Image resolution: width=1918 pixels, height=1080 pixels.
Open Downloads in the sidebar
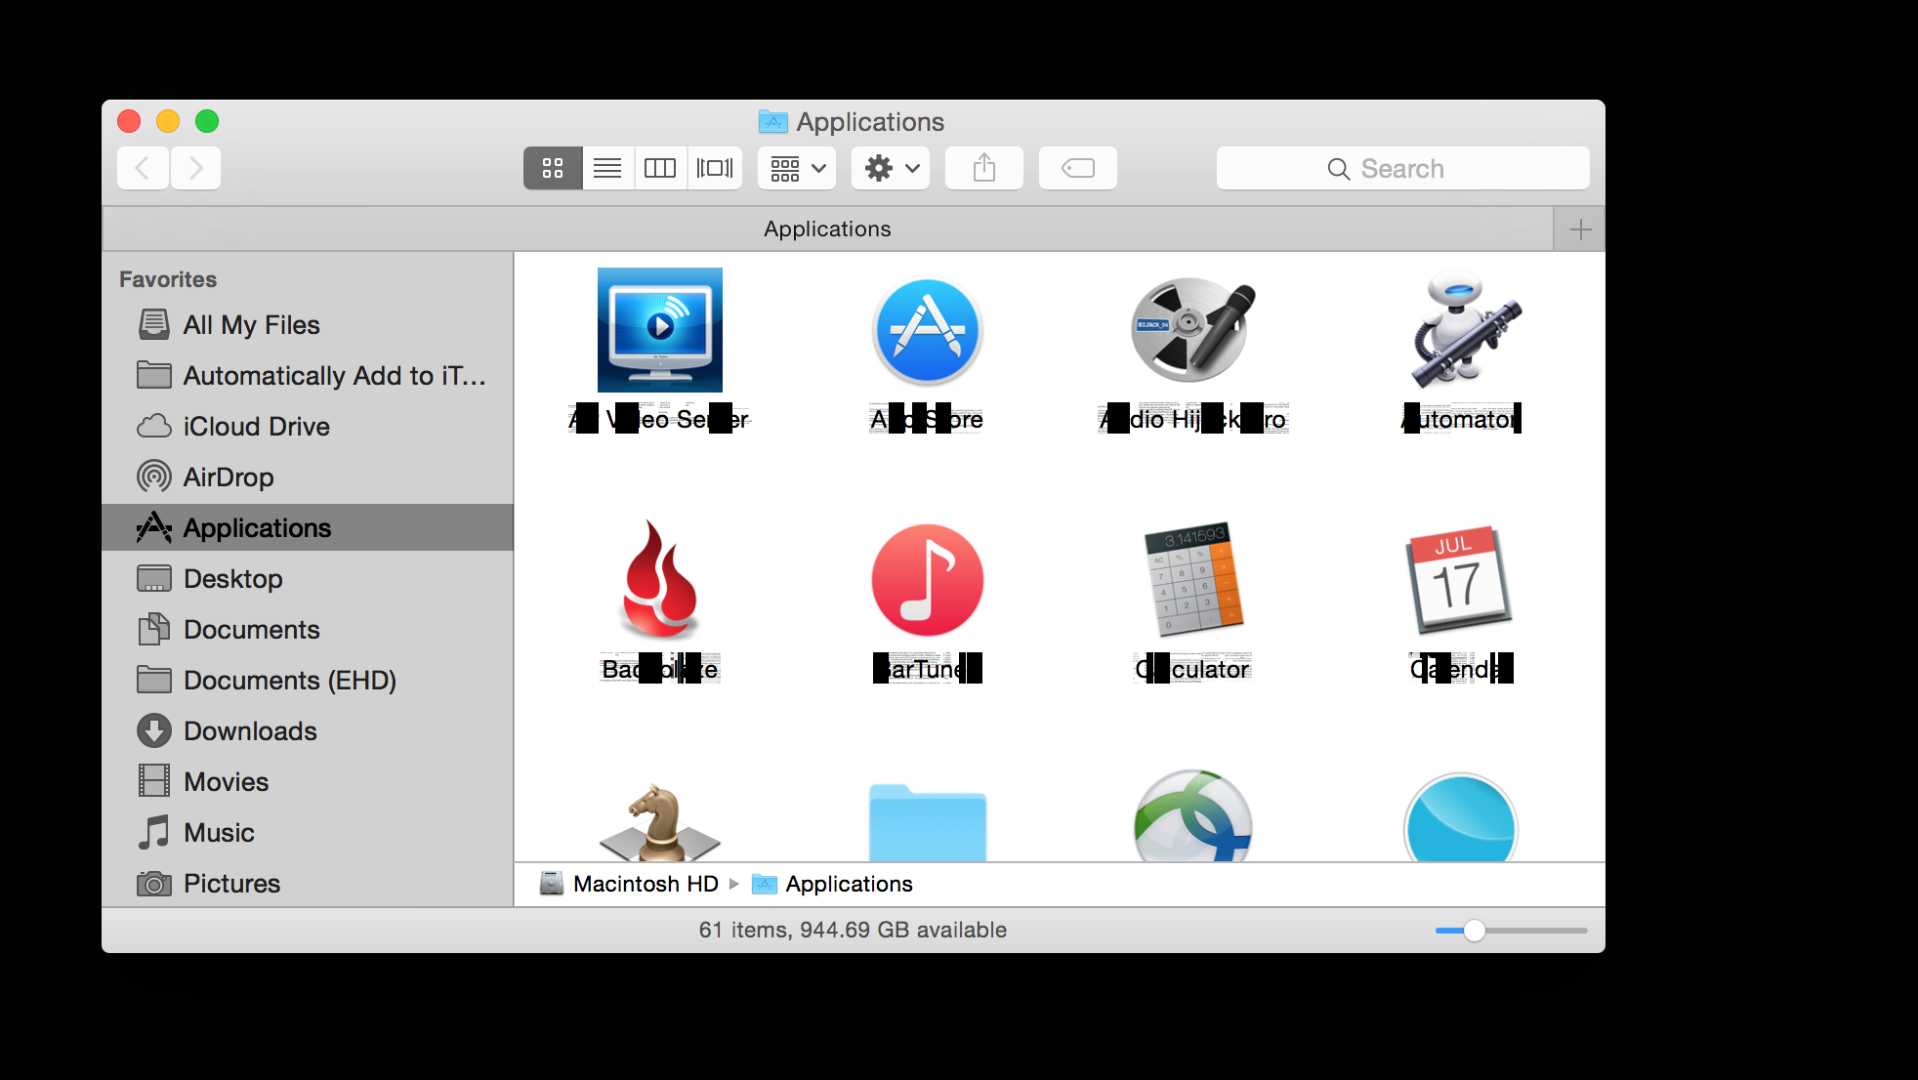(x=308, y=731)
